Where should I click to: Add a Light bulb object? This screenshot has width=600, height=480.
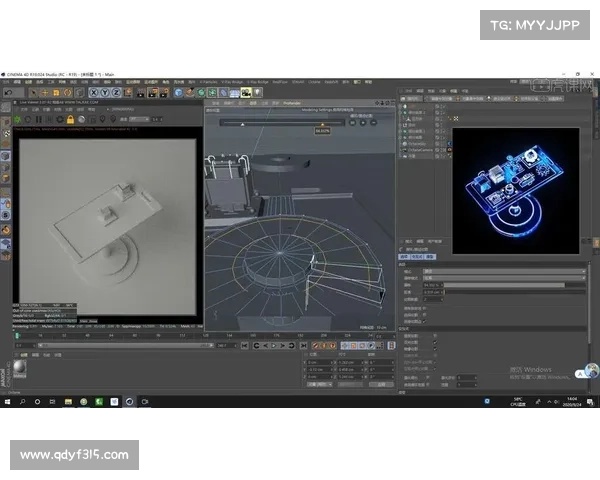258,93
